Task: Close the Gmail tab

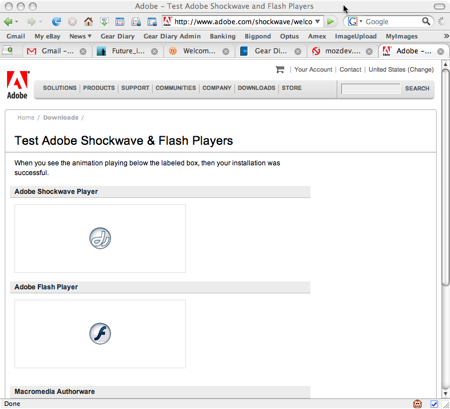Action: coord(83,51)
